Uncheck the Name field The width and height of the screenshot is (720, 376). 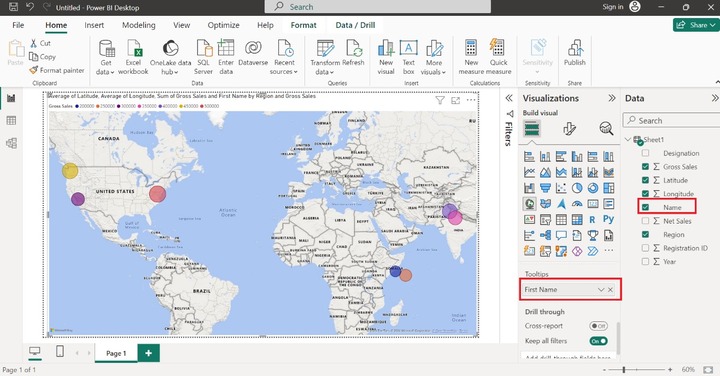645,207
